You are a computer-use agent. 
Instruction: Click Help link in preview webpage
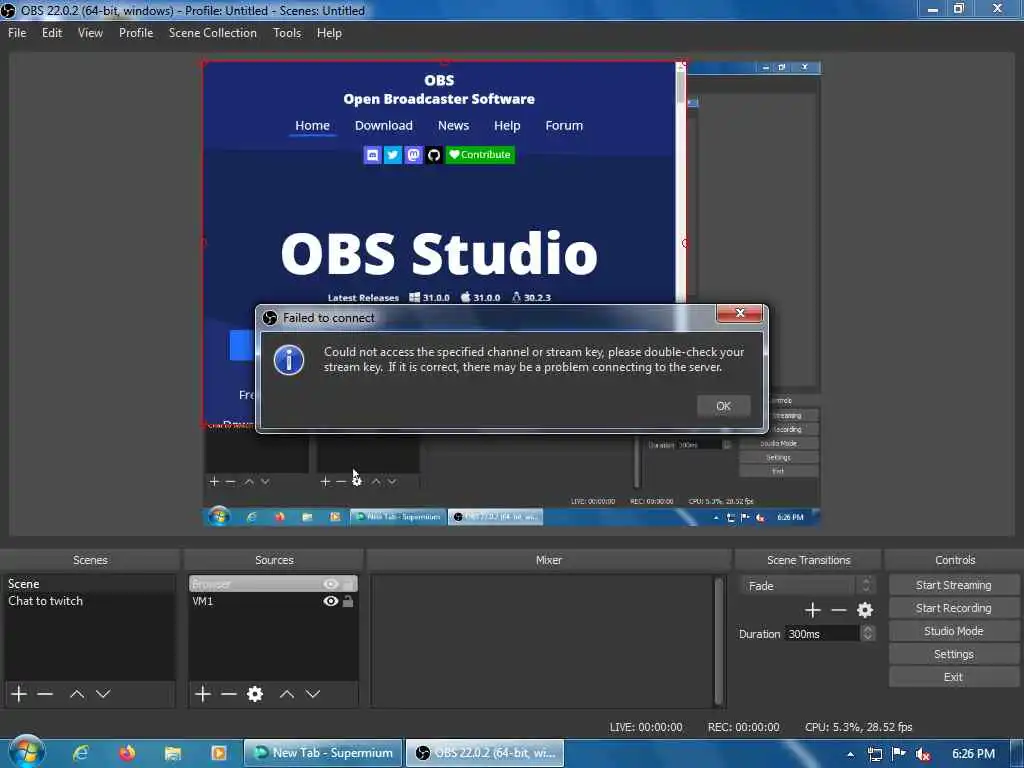click(507, 125)
